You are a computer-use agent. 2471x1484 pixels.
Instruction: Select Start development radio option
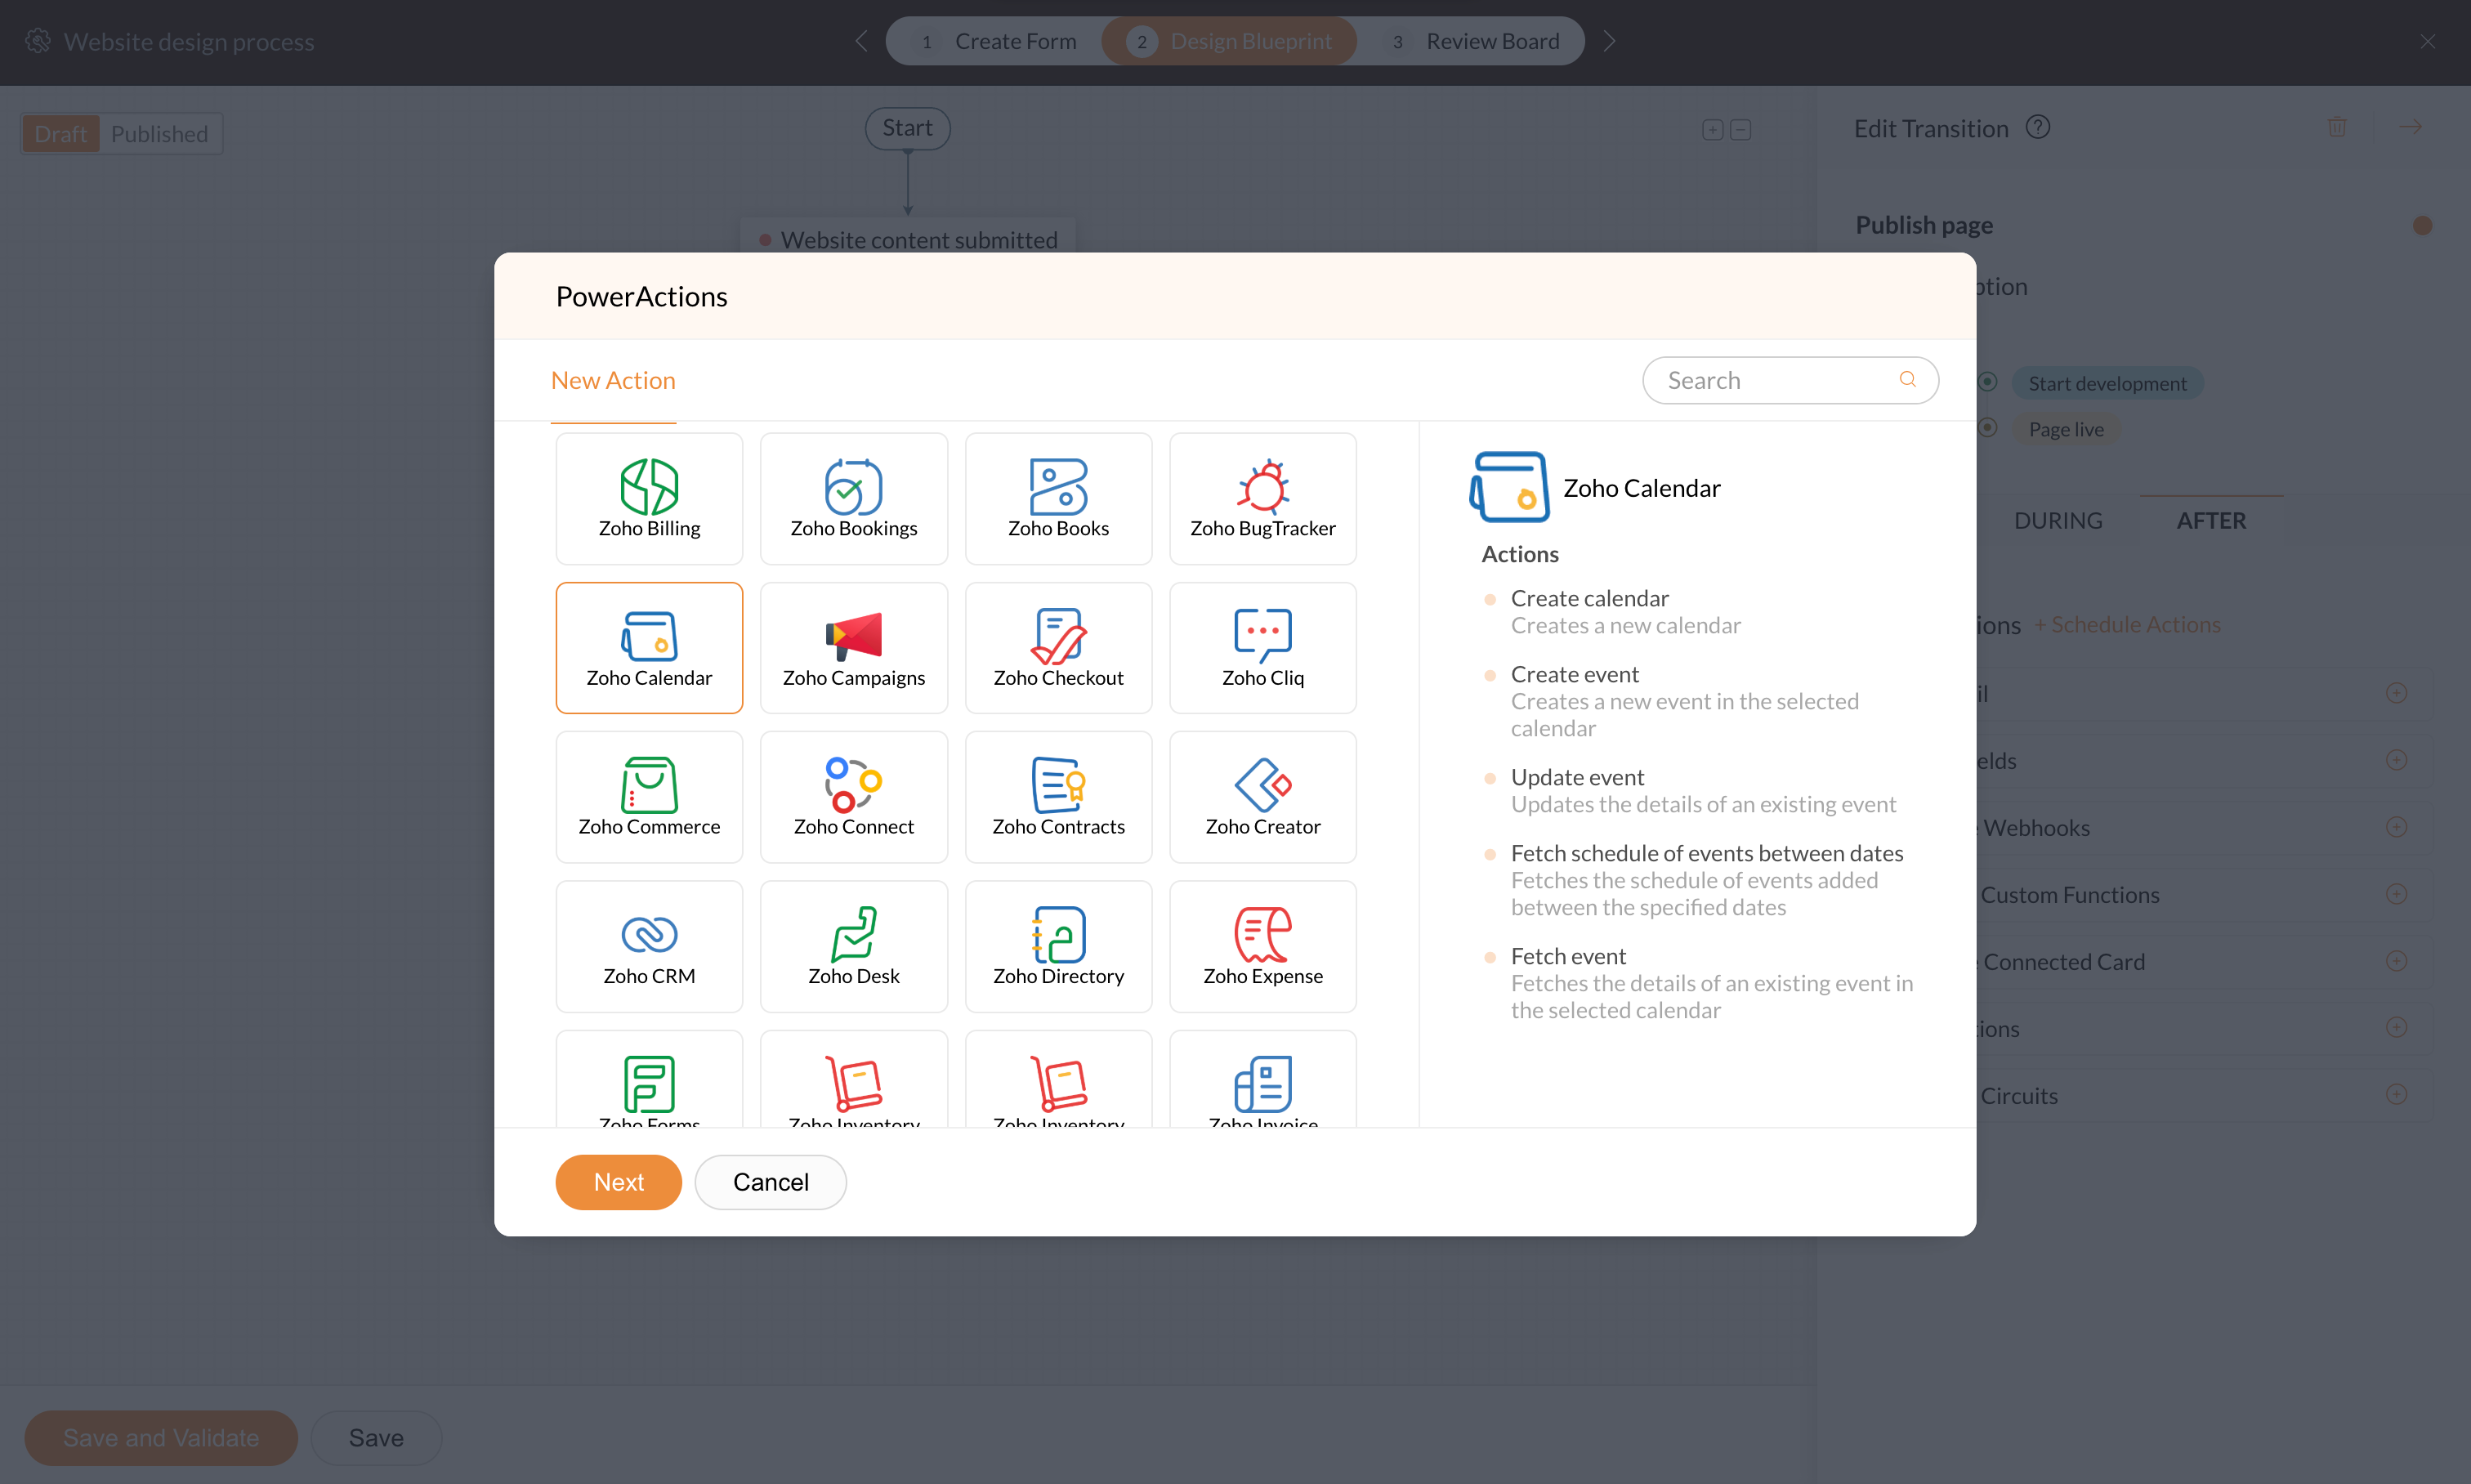[x=1988, y=382]
